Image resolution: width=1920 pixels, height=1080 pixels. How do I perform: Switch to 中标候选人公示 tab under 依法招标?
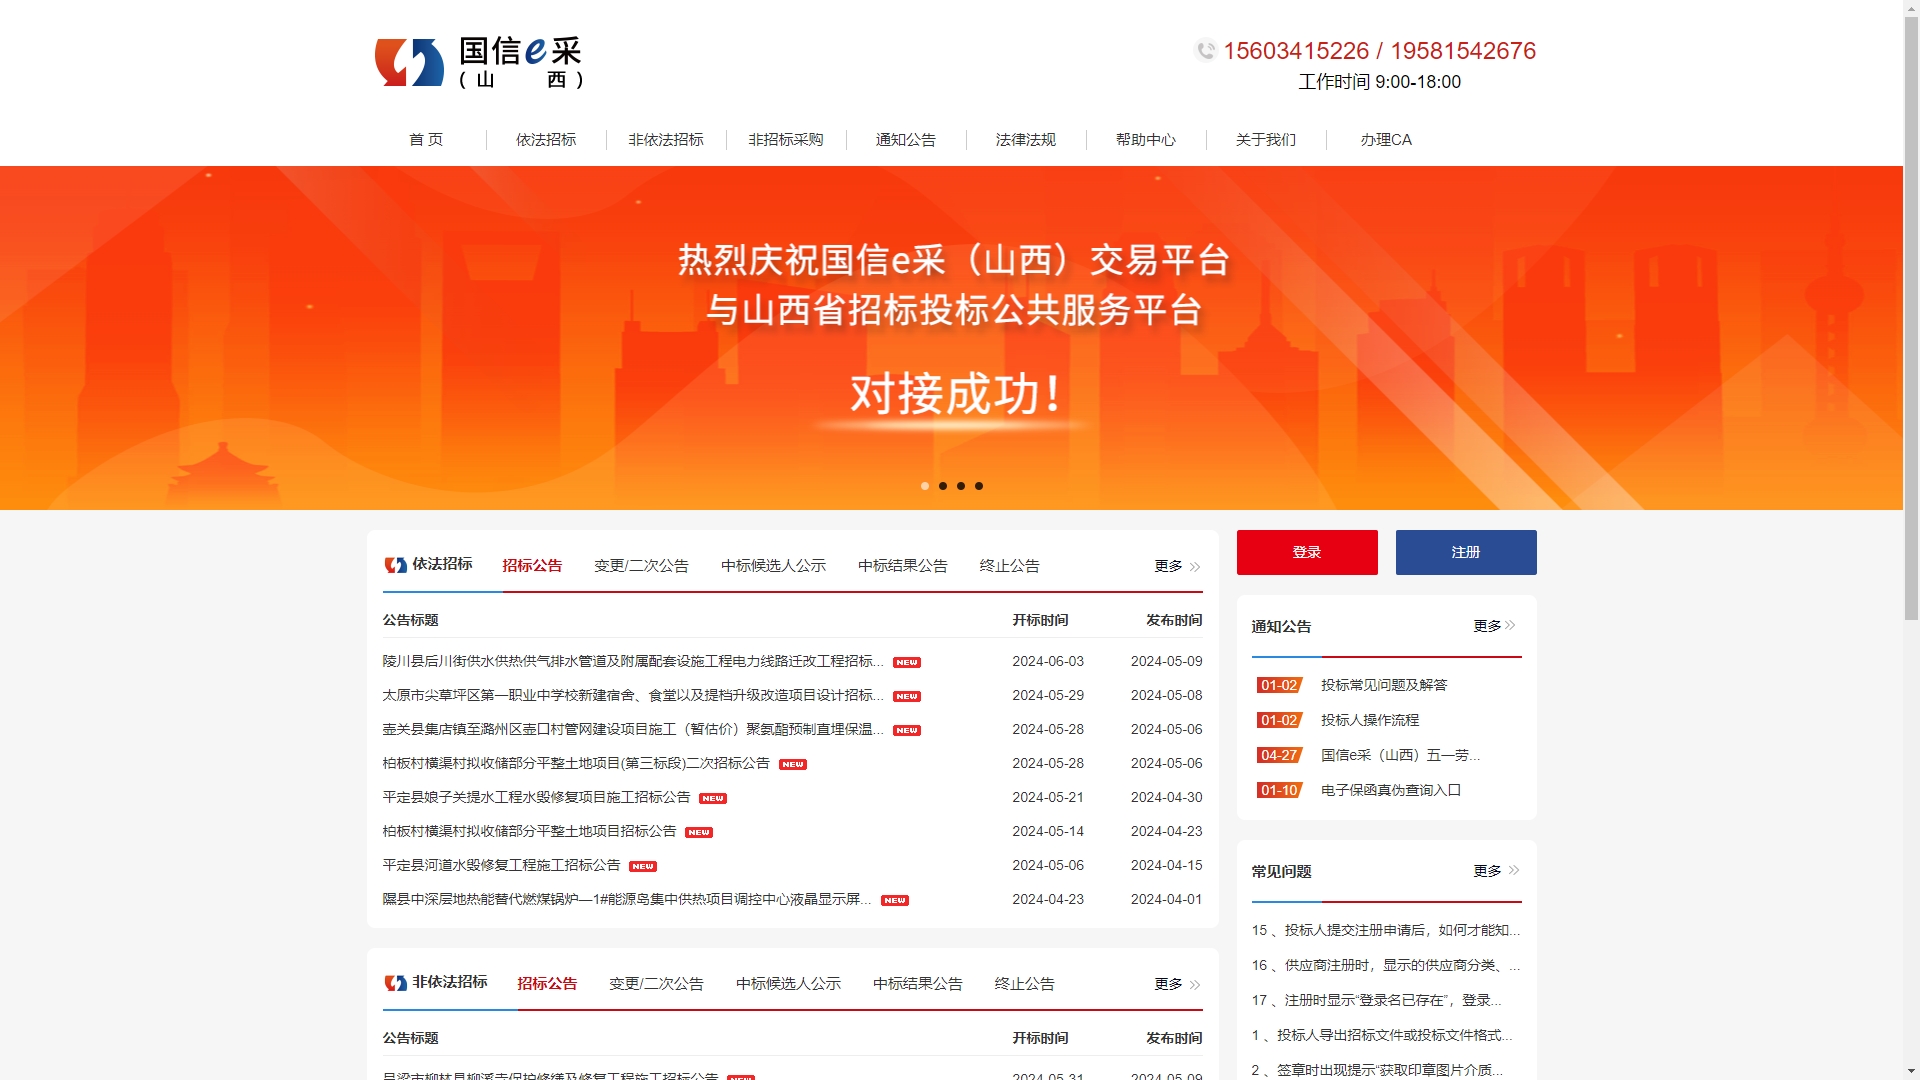(773, 566)
